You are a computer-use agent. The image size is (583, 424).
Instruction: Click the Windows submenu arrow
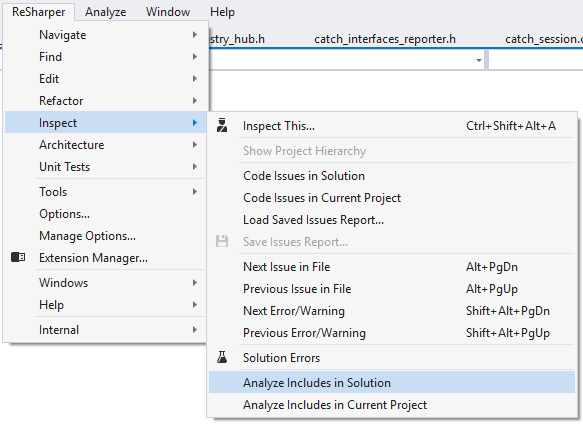194,283
